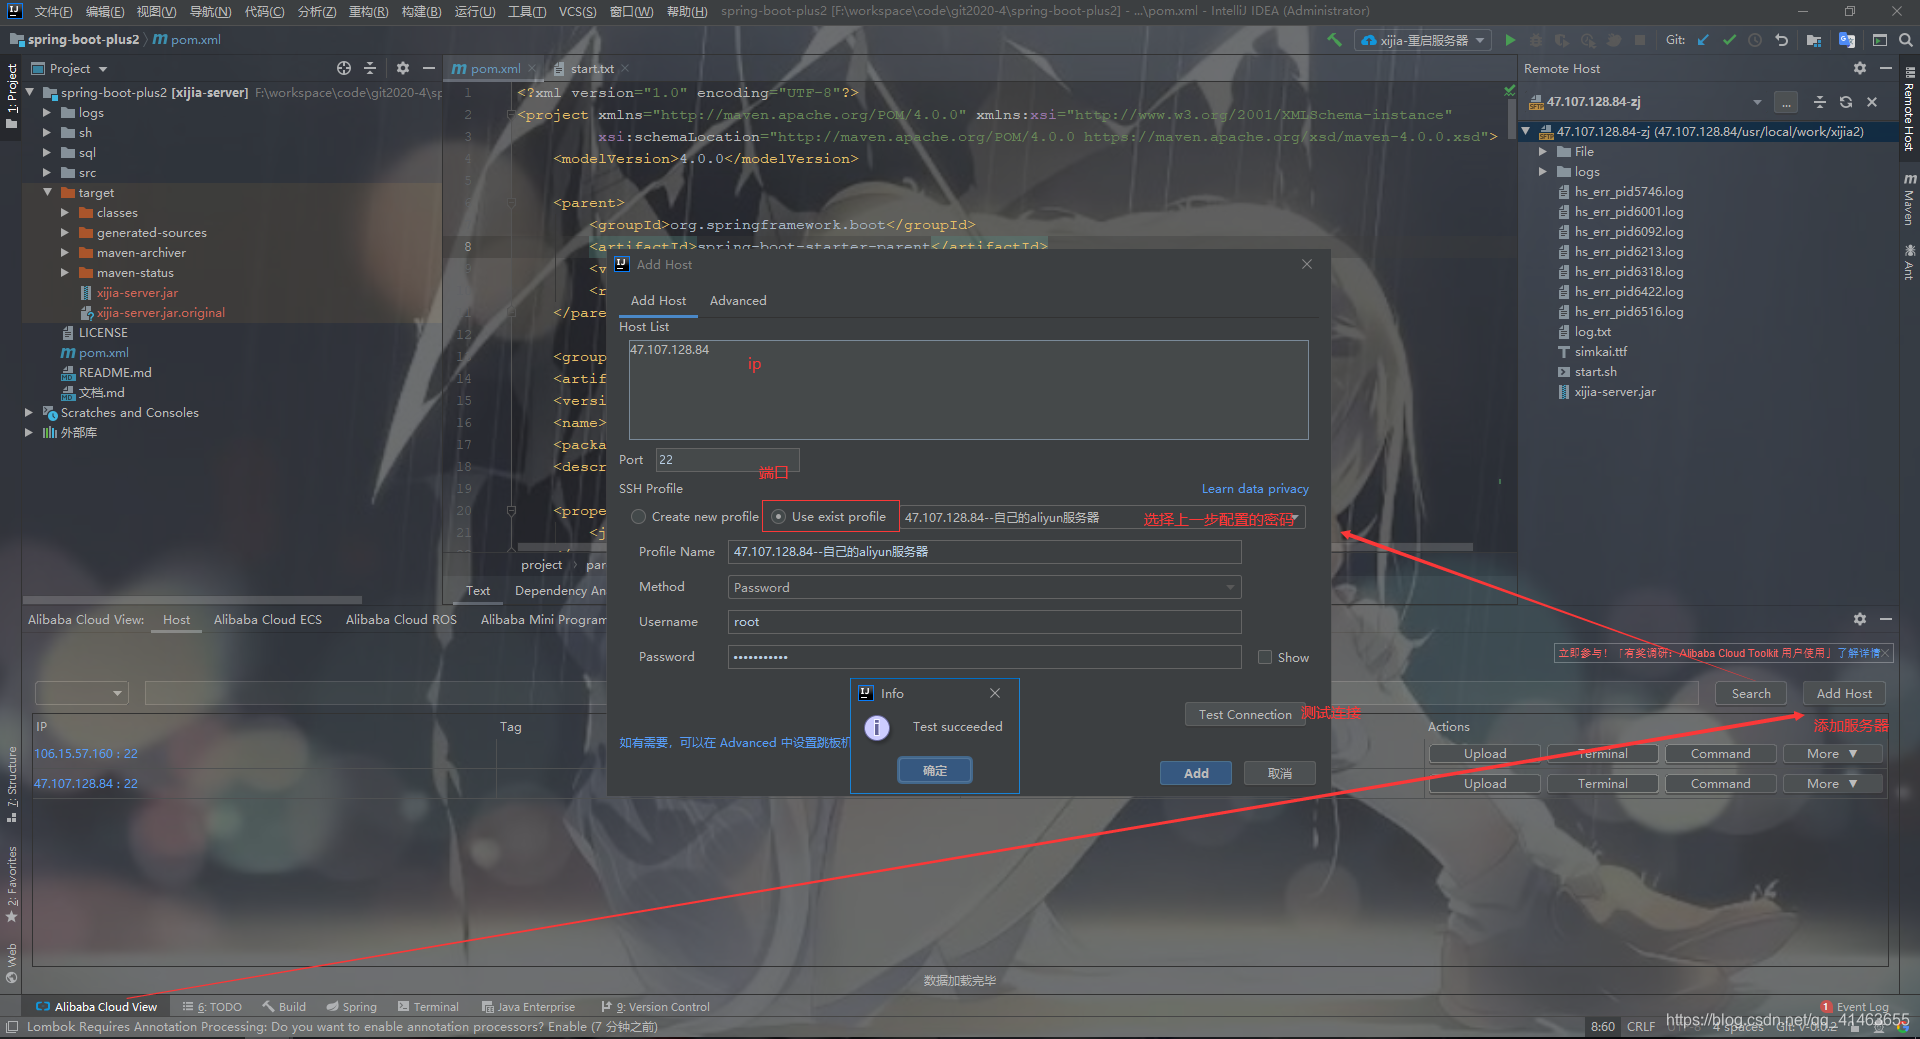The width and height of the screenshot is (1920, 1039).
Task: Collapse the target folder in Project tree
Action: 47,192
